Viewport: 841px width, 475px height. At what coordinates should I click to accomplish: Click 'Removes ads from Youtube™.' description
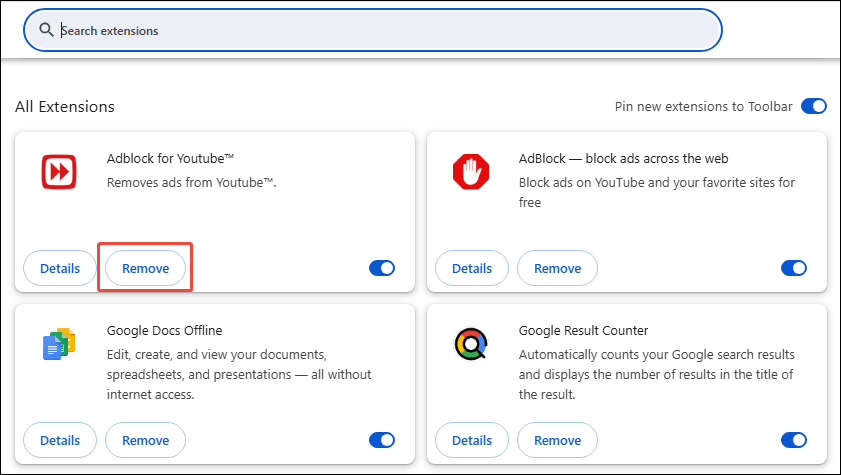[x=191, y=183]
